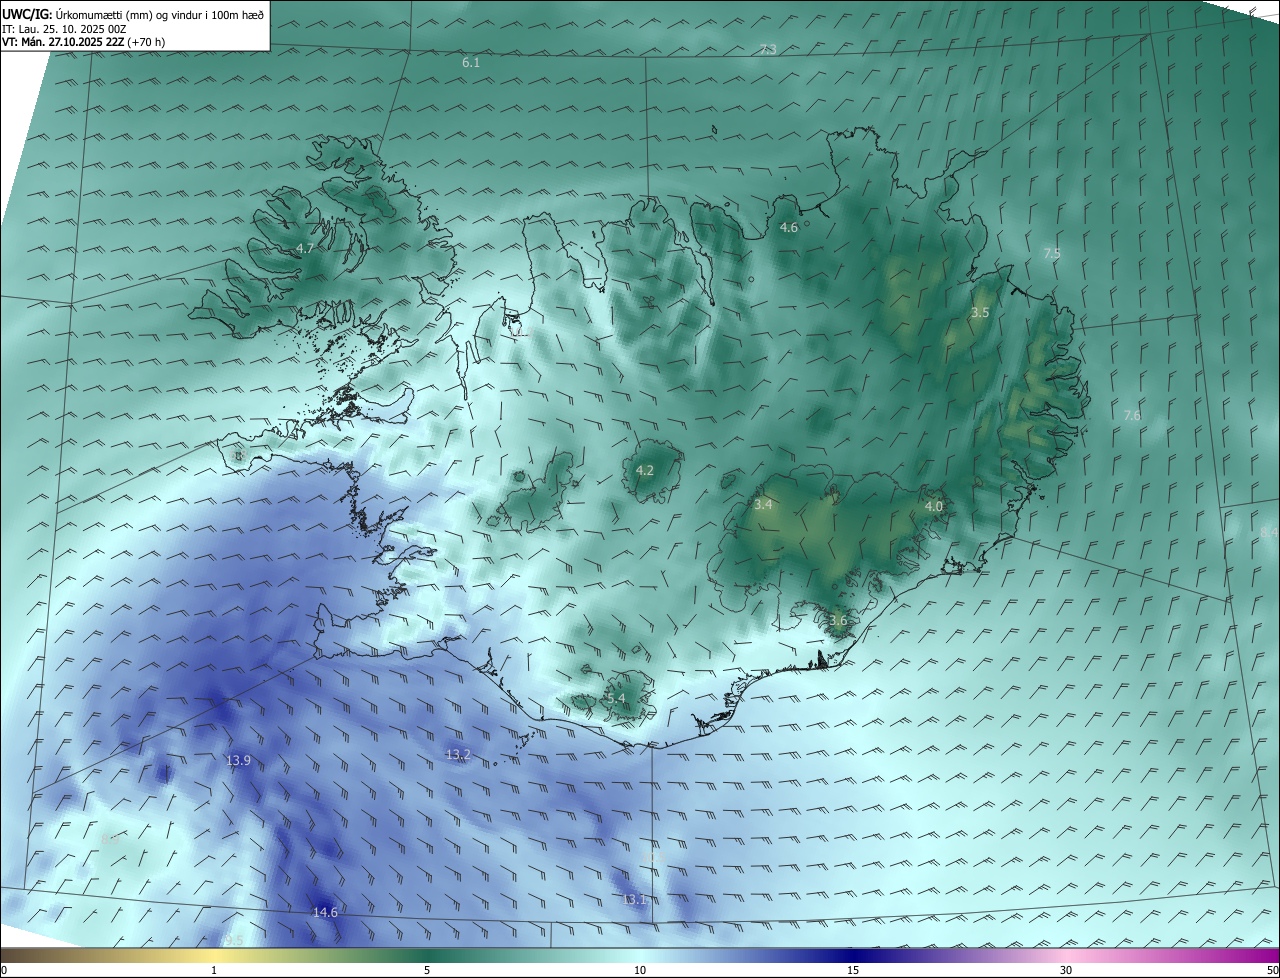This screenshot has height=978, width=1280.
Task: Click the 7.5 value label on the map
Action: pyautogui.click(x=1052, y=253)
